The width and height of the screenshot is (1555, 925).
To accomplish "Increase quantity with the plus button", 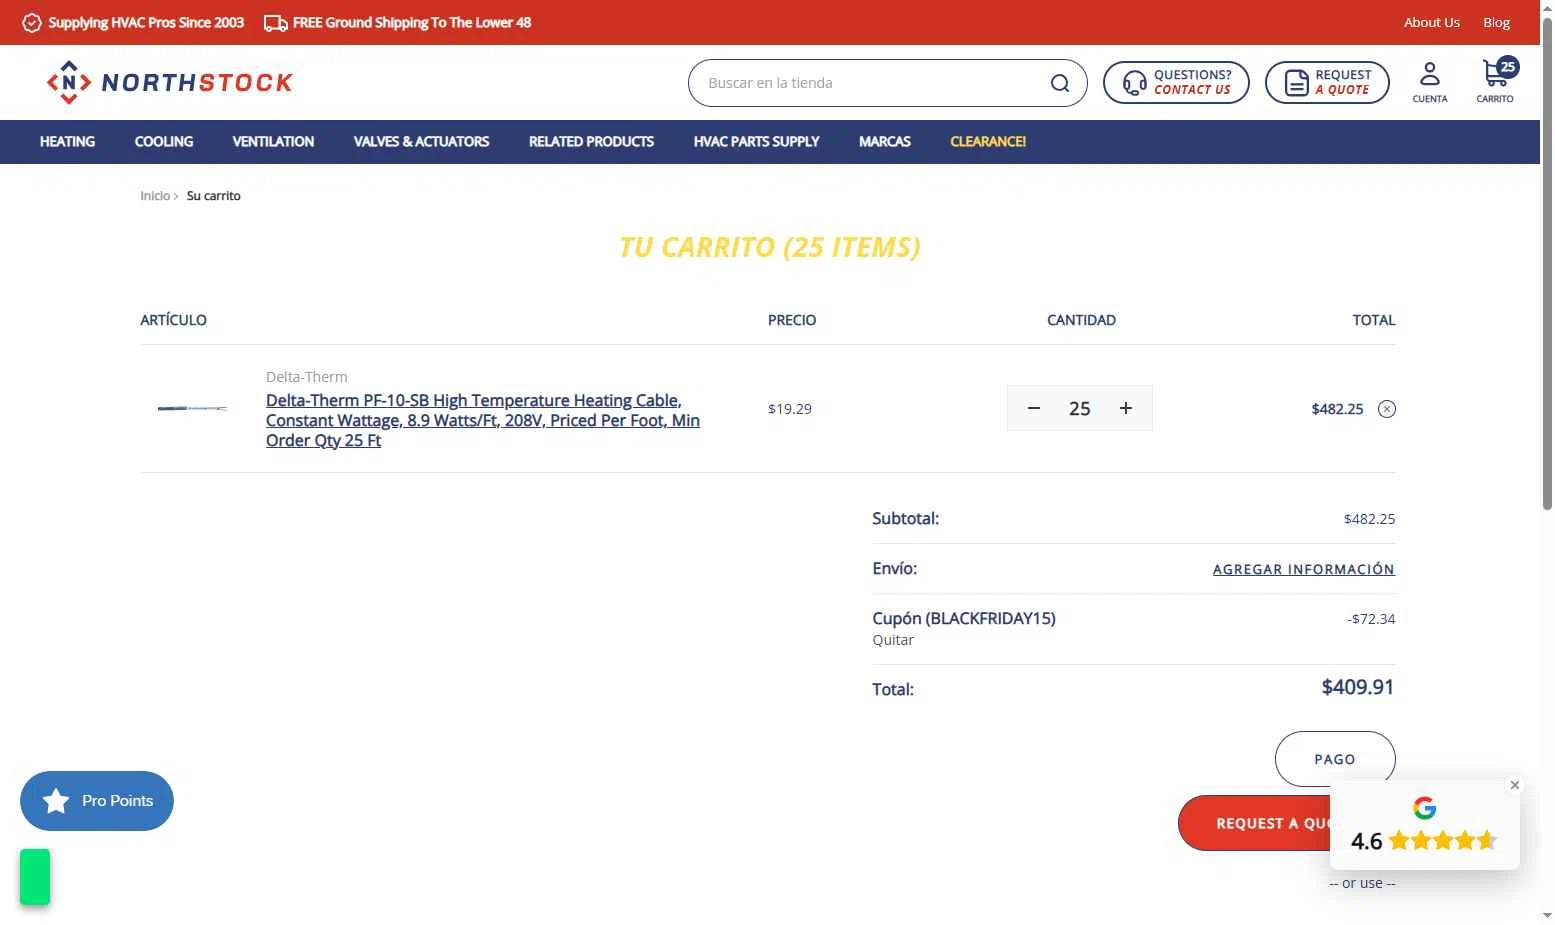I will click(x=1126, y=408).
